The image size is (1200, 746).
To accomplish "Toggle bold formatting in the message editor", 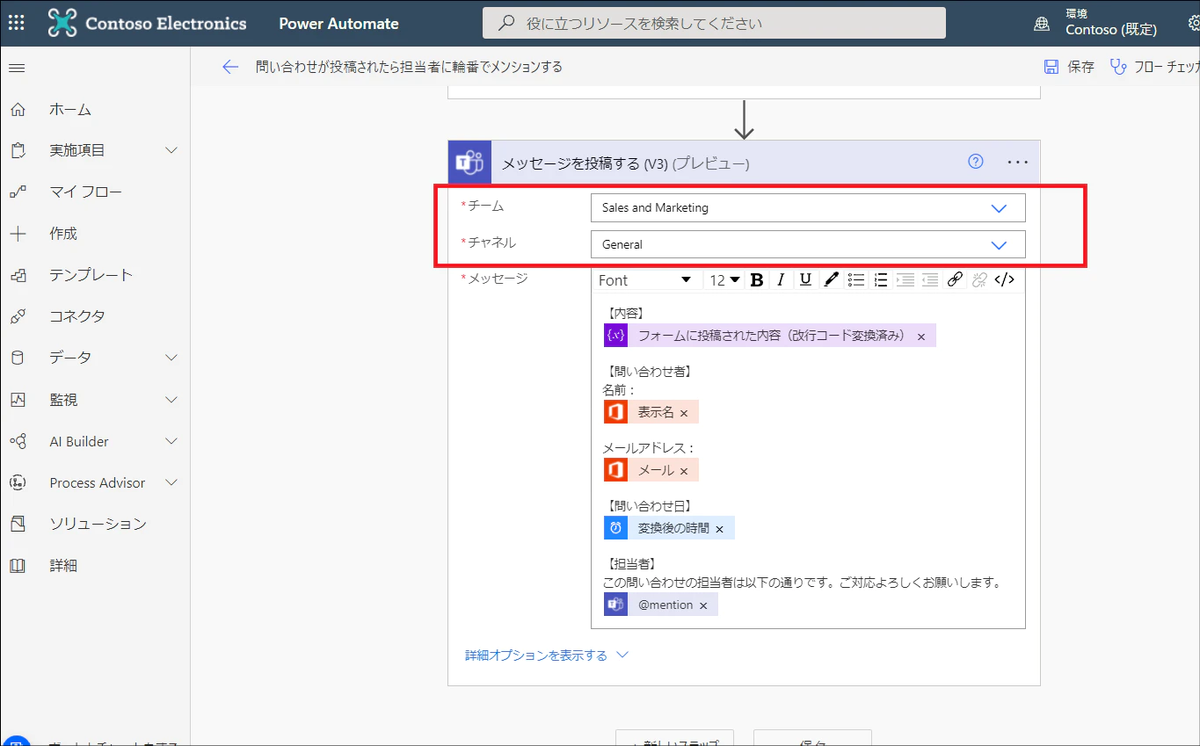I will pyautogui.click(x=756, y=280).
